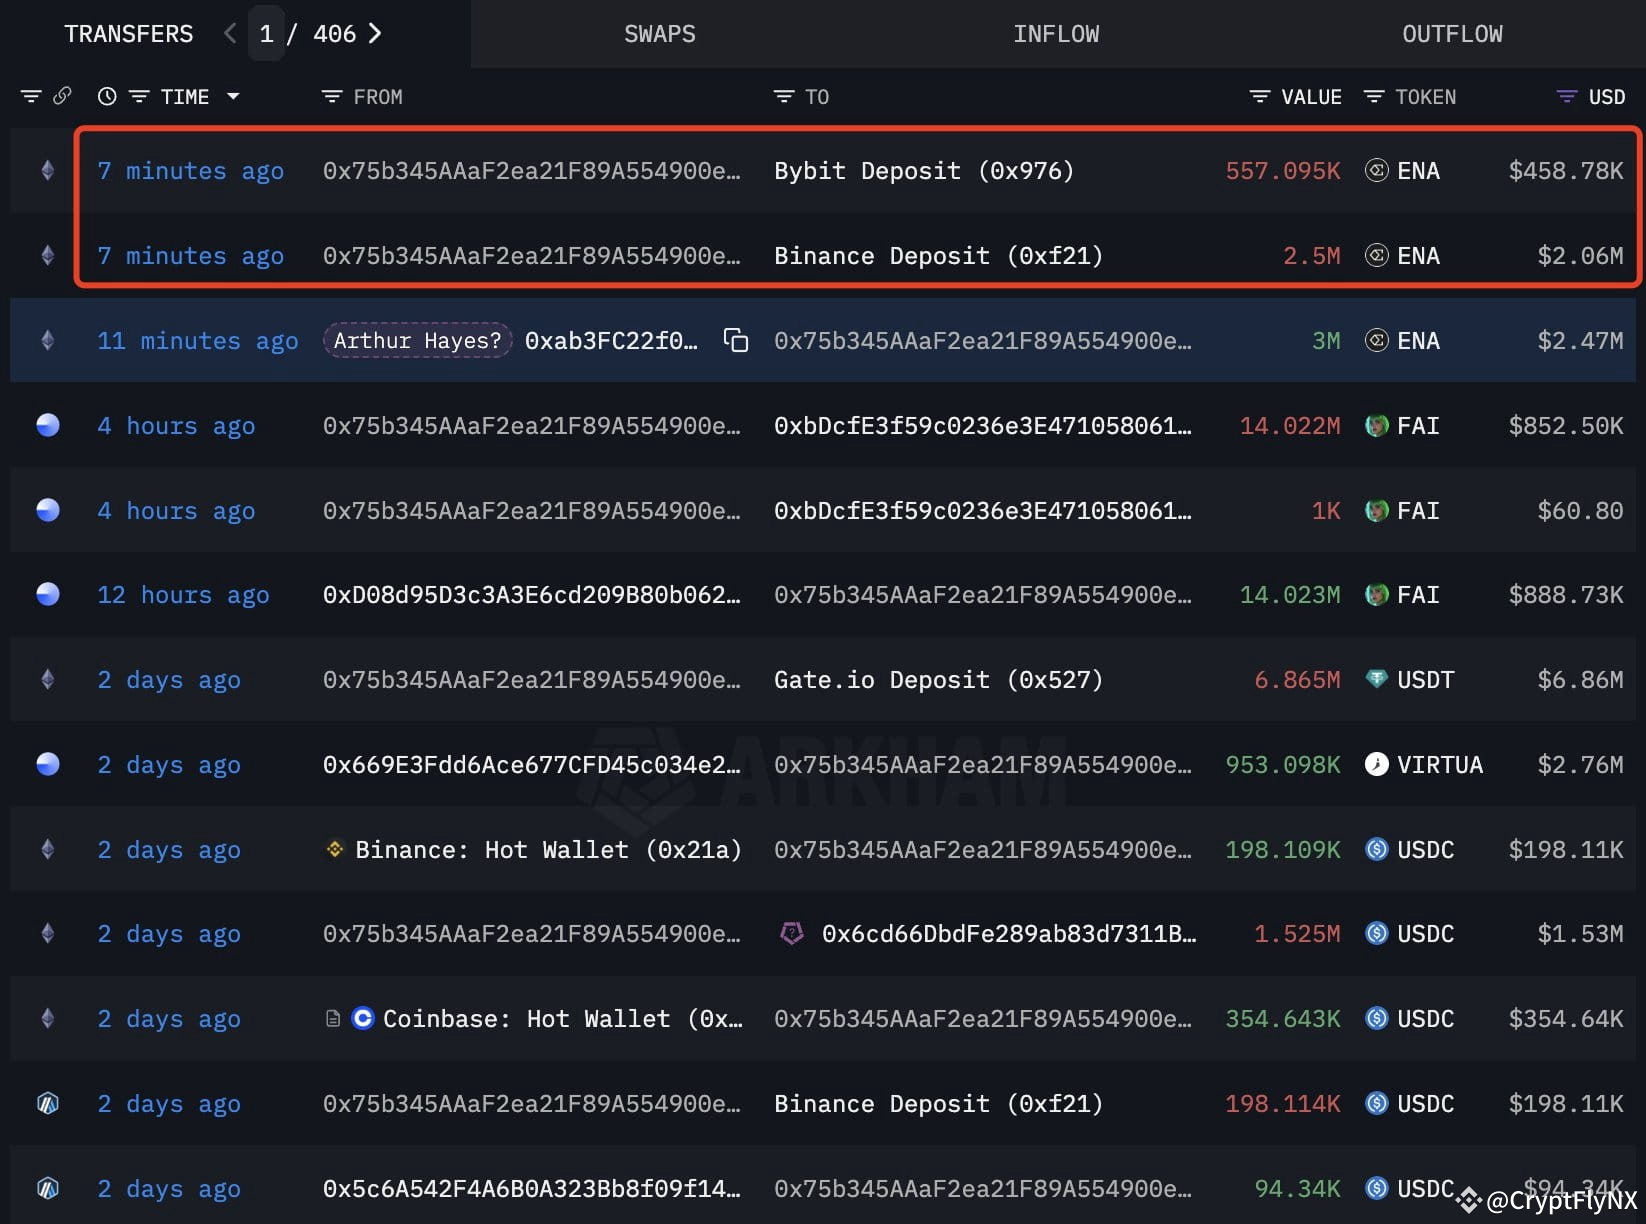Viewport: 1646px width, 1224px height.
Task: Open chain filter icon in header row
Action: pos(31,97)
